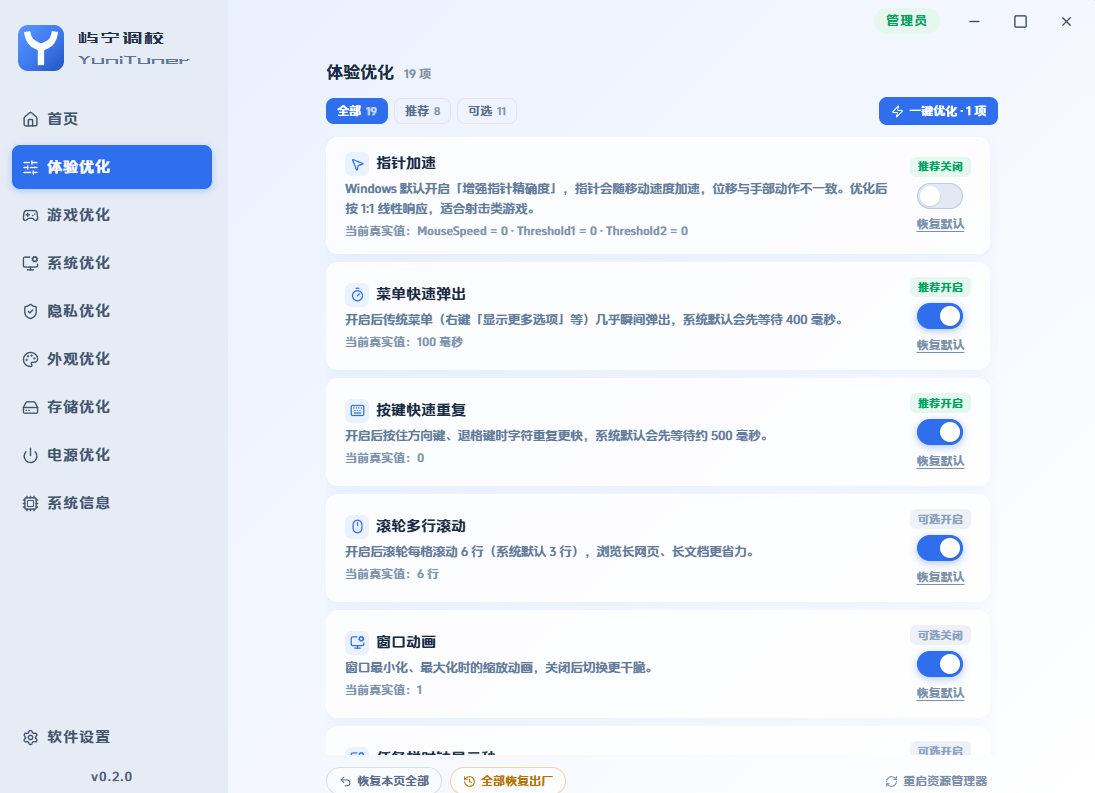Click the MouseSpeed = 0 value text
The height and width of the screenshot is (793, 1095).
(x=462, y=231)
